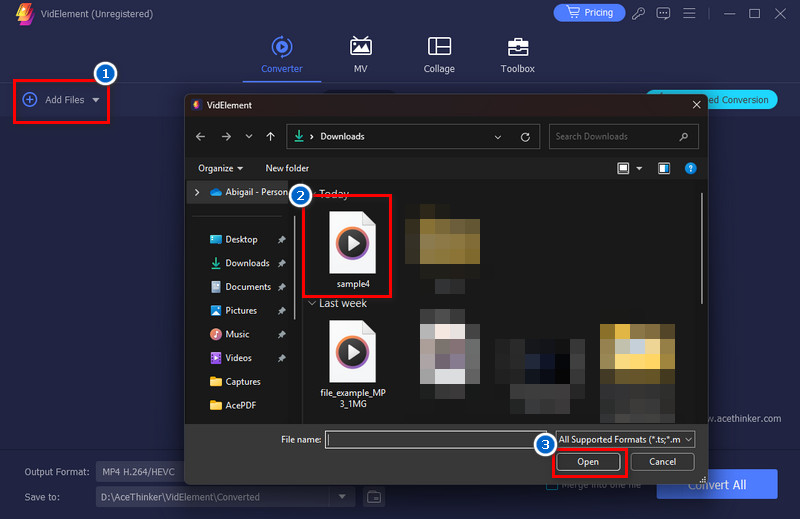The image size is (800, 519).
Task: Select the pixelated thumbnail under Today
Action: point(442,249)
